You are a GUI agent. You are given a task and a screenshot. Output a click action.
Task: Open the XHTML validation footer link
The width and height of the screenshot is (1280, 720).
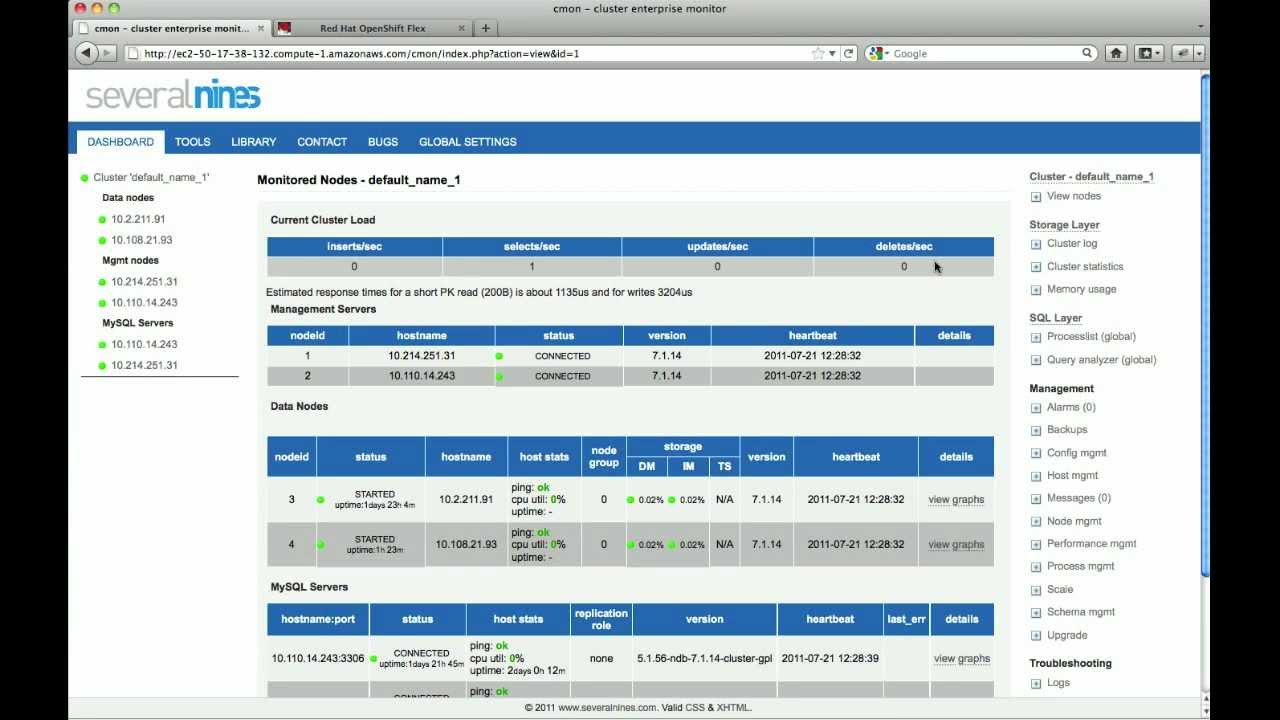733,708
